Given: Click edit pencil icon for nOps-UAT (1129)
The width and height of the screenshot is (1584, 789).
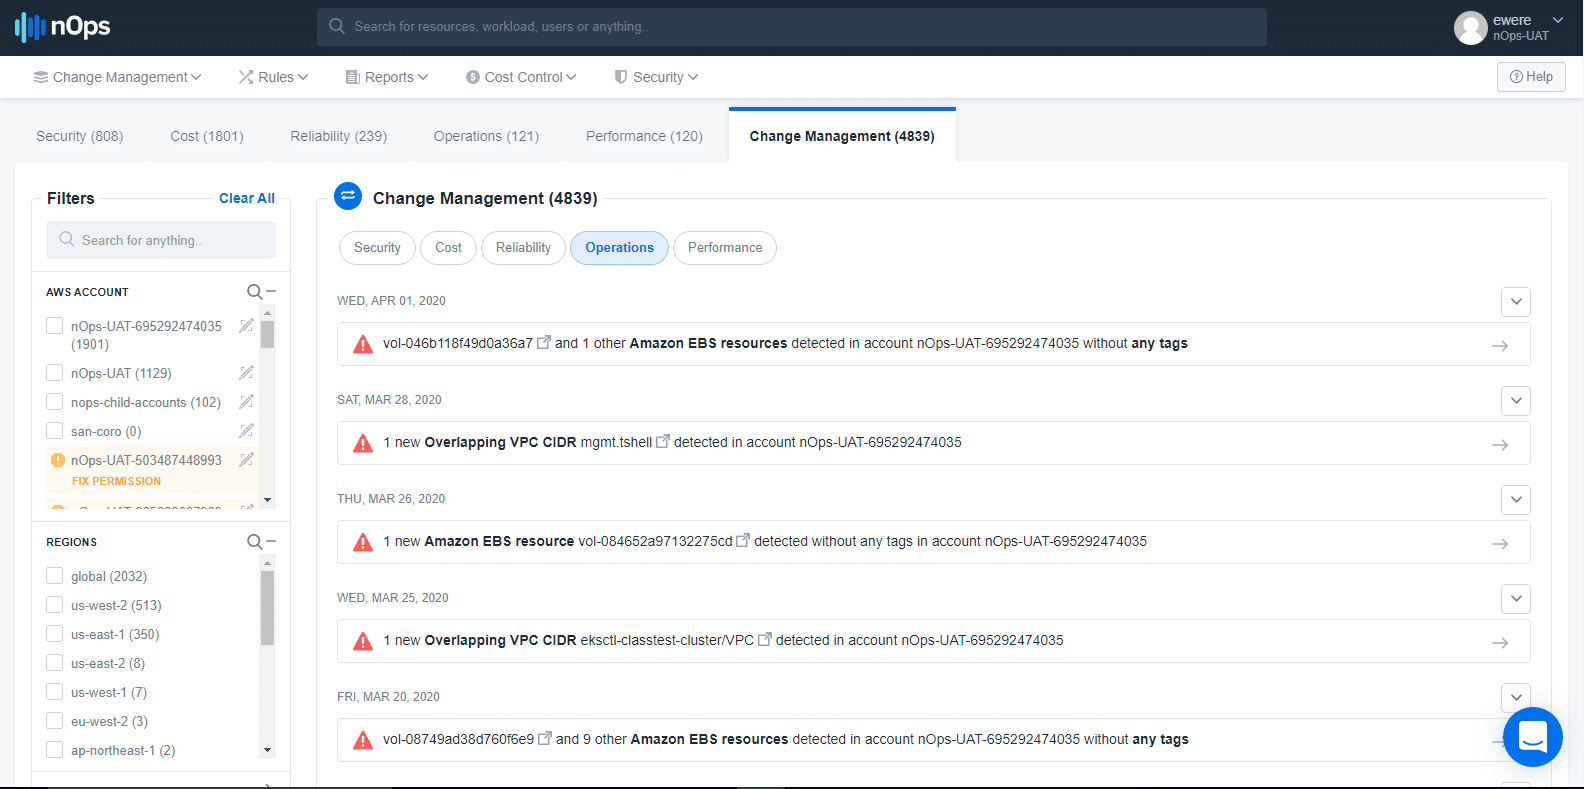Looking at the screenshot, I should click(246, 373).
